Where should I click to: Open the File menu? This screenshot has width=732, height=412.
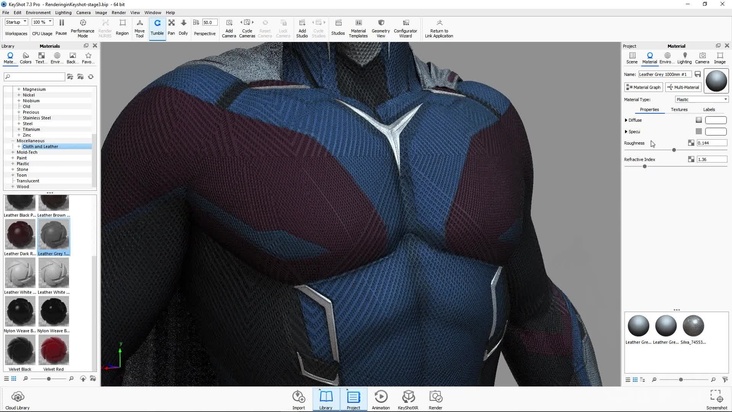click(x=6, y=13)
